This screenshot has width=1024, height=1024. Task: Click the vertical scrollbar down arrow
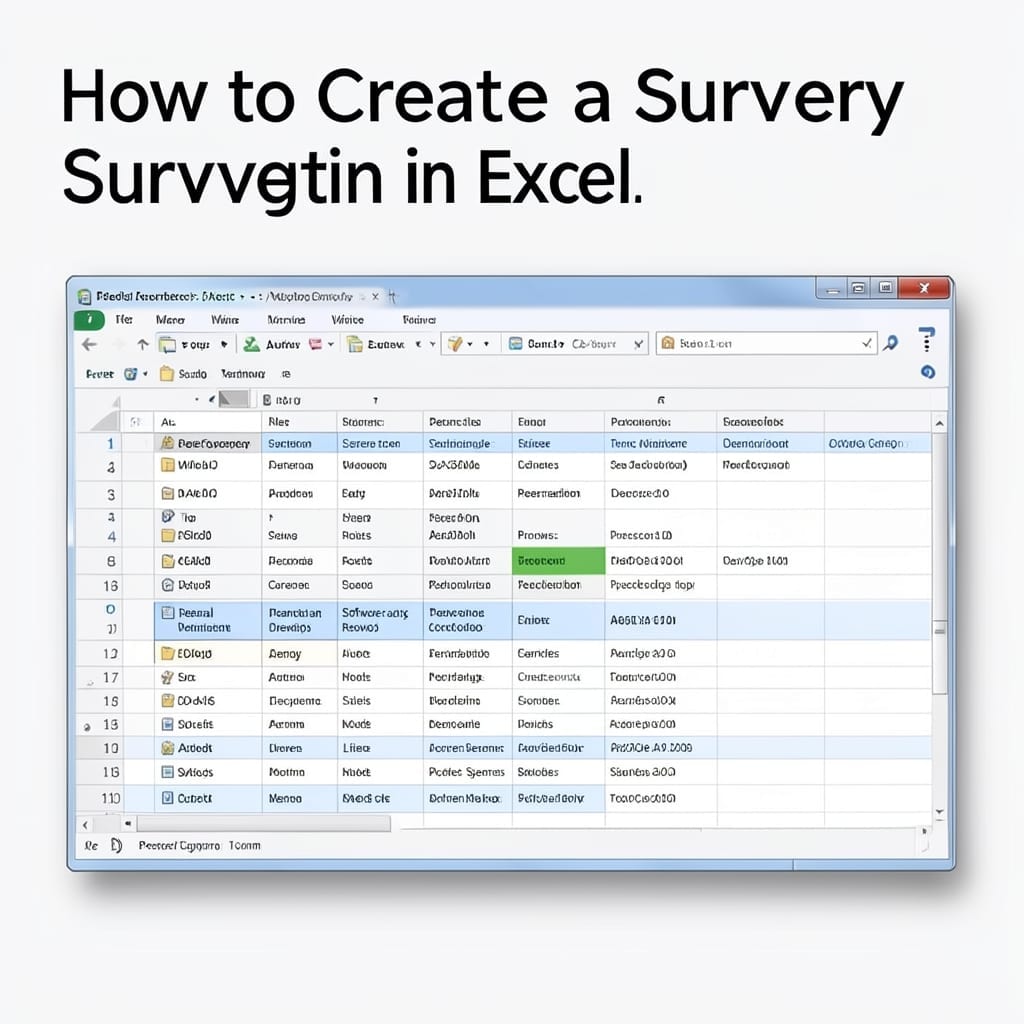click(939, 812)
